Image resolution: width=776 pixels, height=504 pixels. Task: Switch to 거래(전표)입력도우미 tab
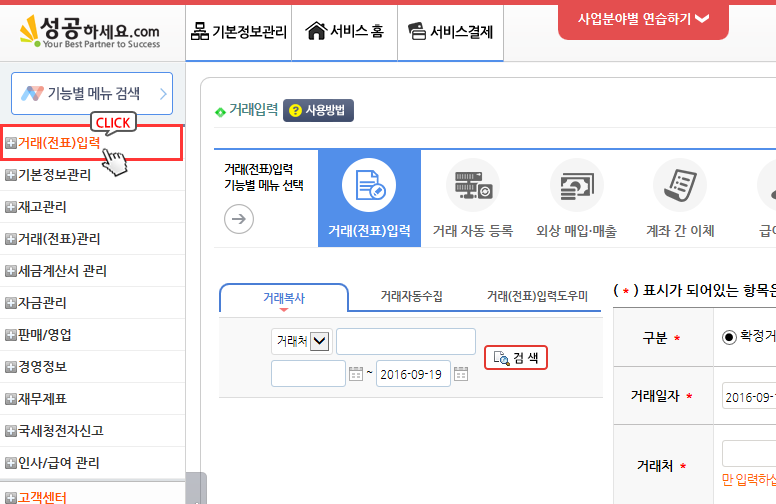tap(537, 296)
